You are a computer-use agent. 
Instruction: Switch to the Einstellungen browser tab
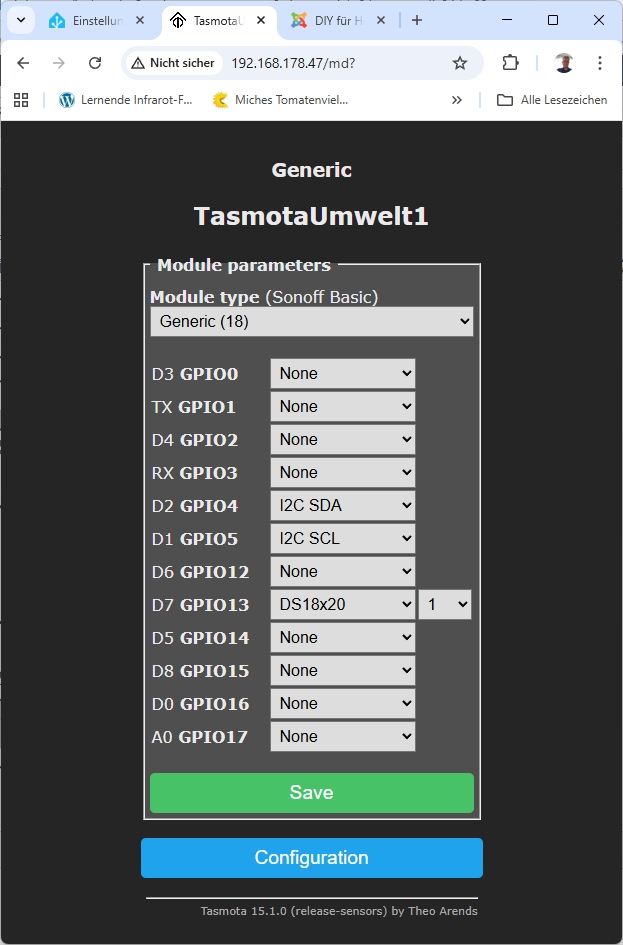coord(97,20)
